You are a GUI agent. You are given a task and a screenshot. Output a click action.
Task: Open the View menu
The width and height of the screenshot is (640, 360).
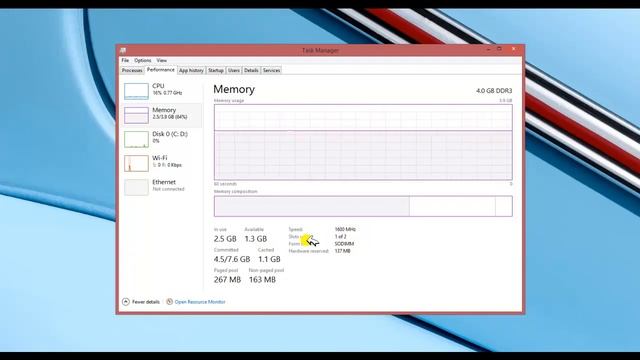point(162,60)
